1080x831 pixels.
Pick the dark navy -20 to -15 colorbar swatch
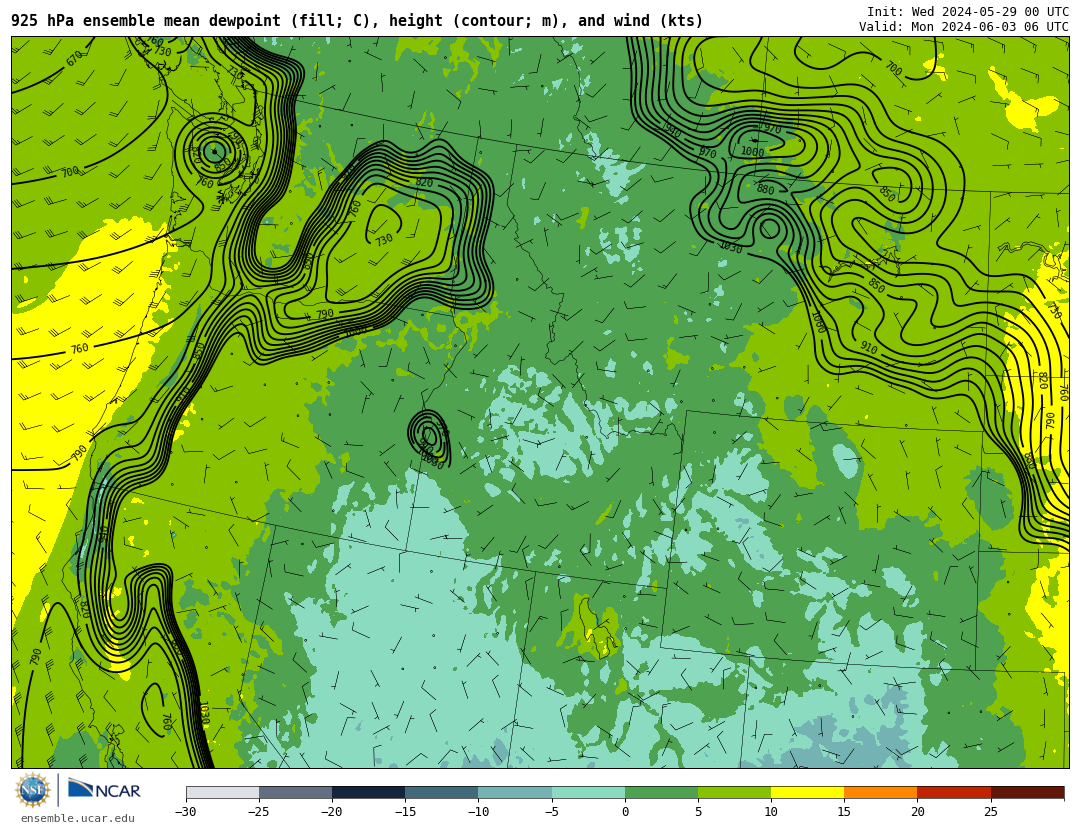[x=368, y=792]
